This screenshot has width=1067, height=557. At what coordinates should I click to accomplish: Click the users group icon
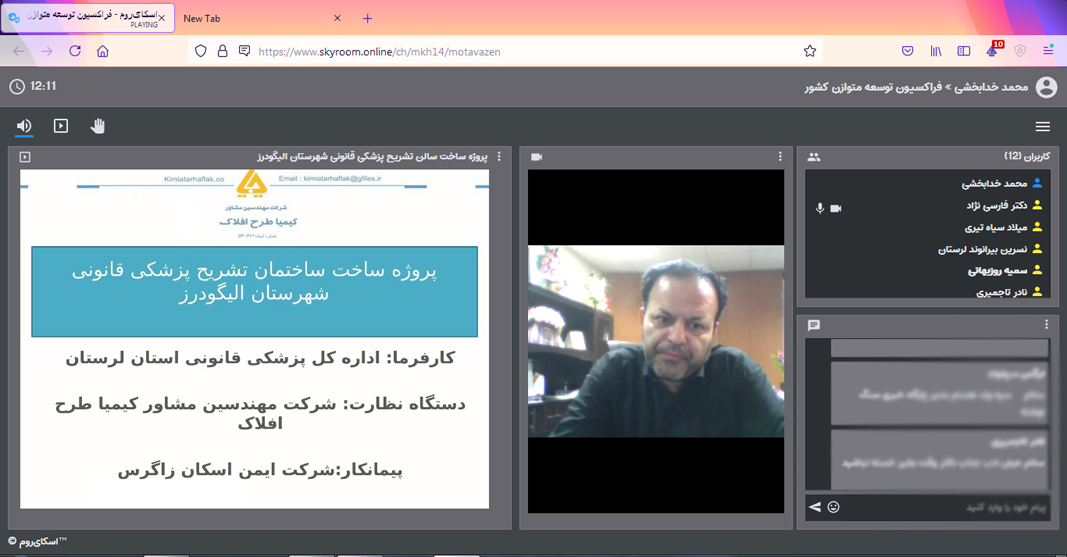click(x=814, y=157)
